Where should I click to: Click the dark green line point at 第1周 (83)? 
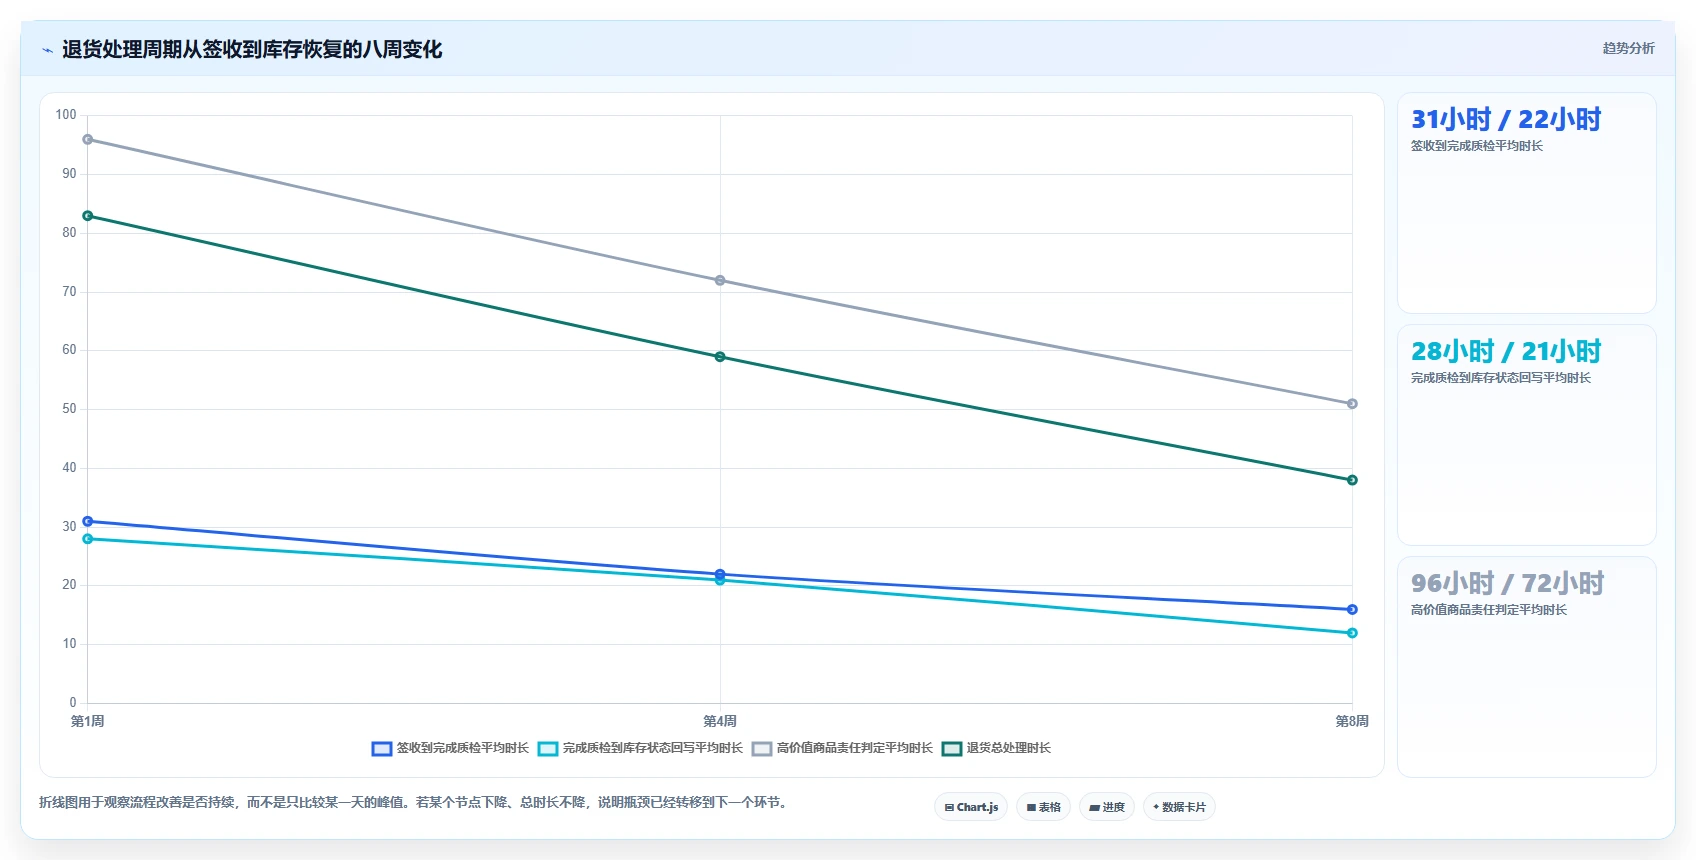pyautogui.click(x=88, y=216)
